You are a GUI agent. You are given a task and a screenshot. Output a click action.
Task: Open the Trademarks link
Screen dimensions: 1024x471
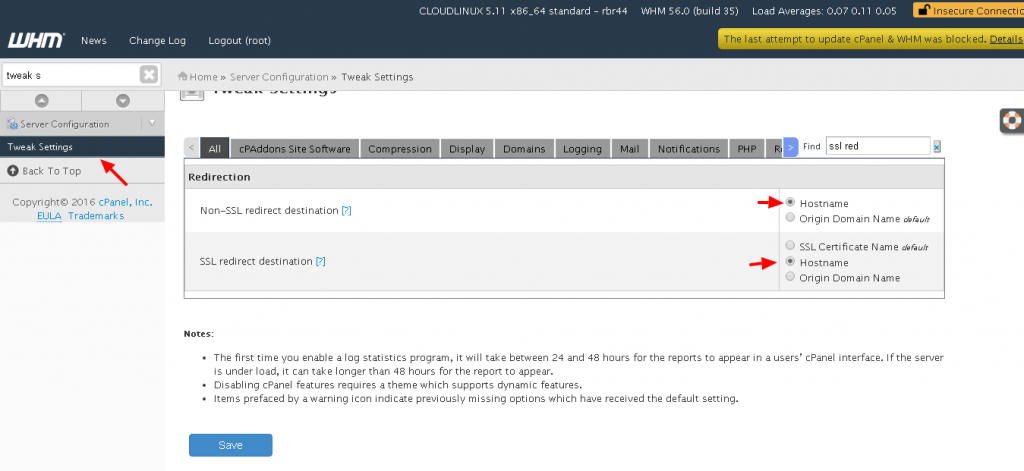click(x=96, y=216)
